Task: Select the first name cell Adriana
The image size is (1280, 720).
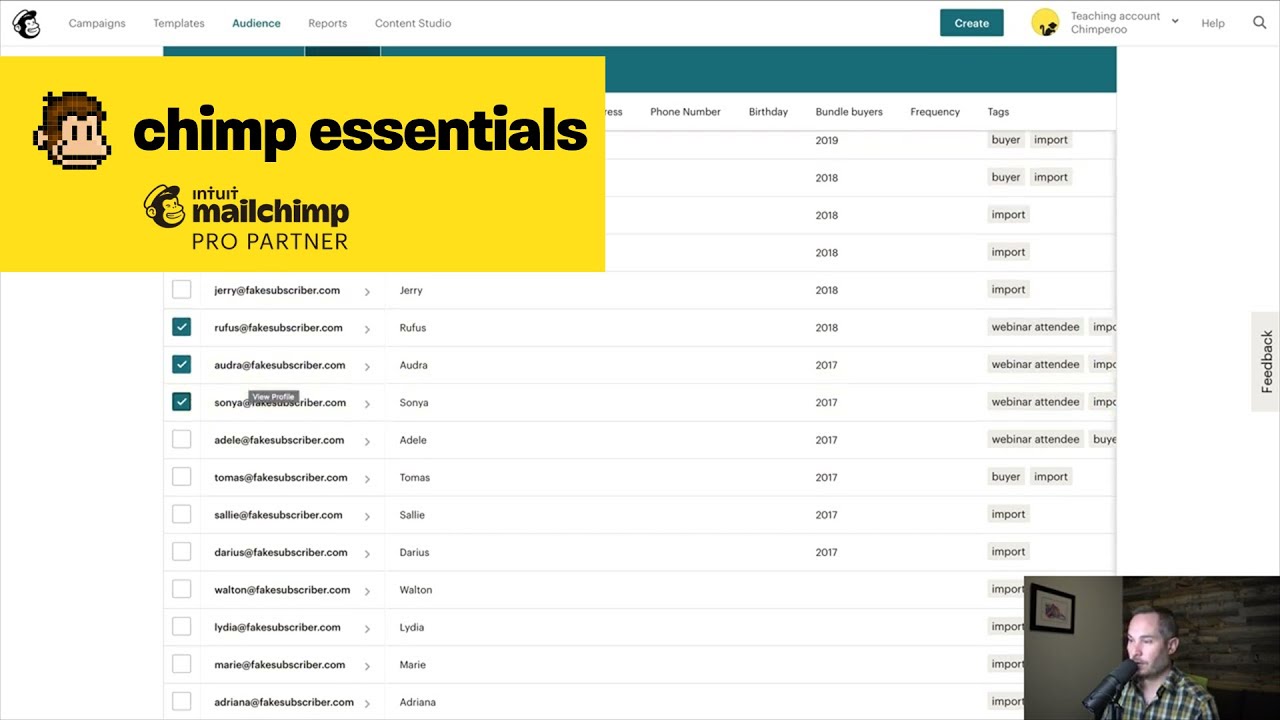Action: pos(418,702)
